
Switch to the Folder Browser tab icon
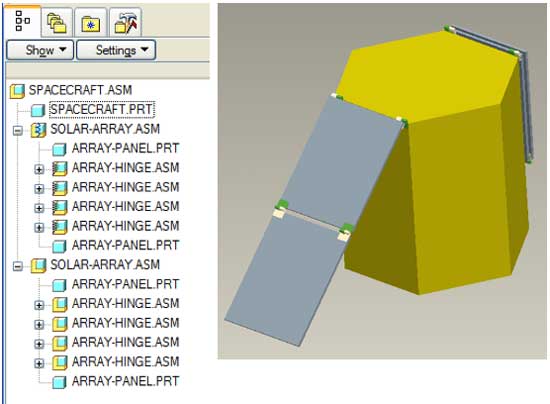[56, 23]
